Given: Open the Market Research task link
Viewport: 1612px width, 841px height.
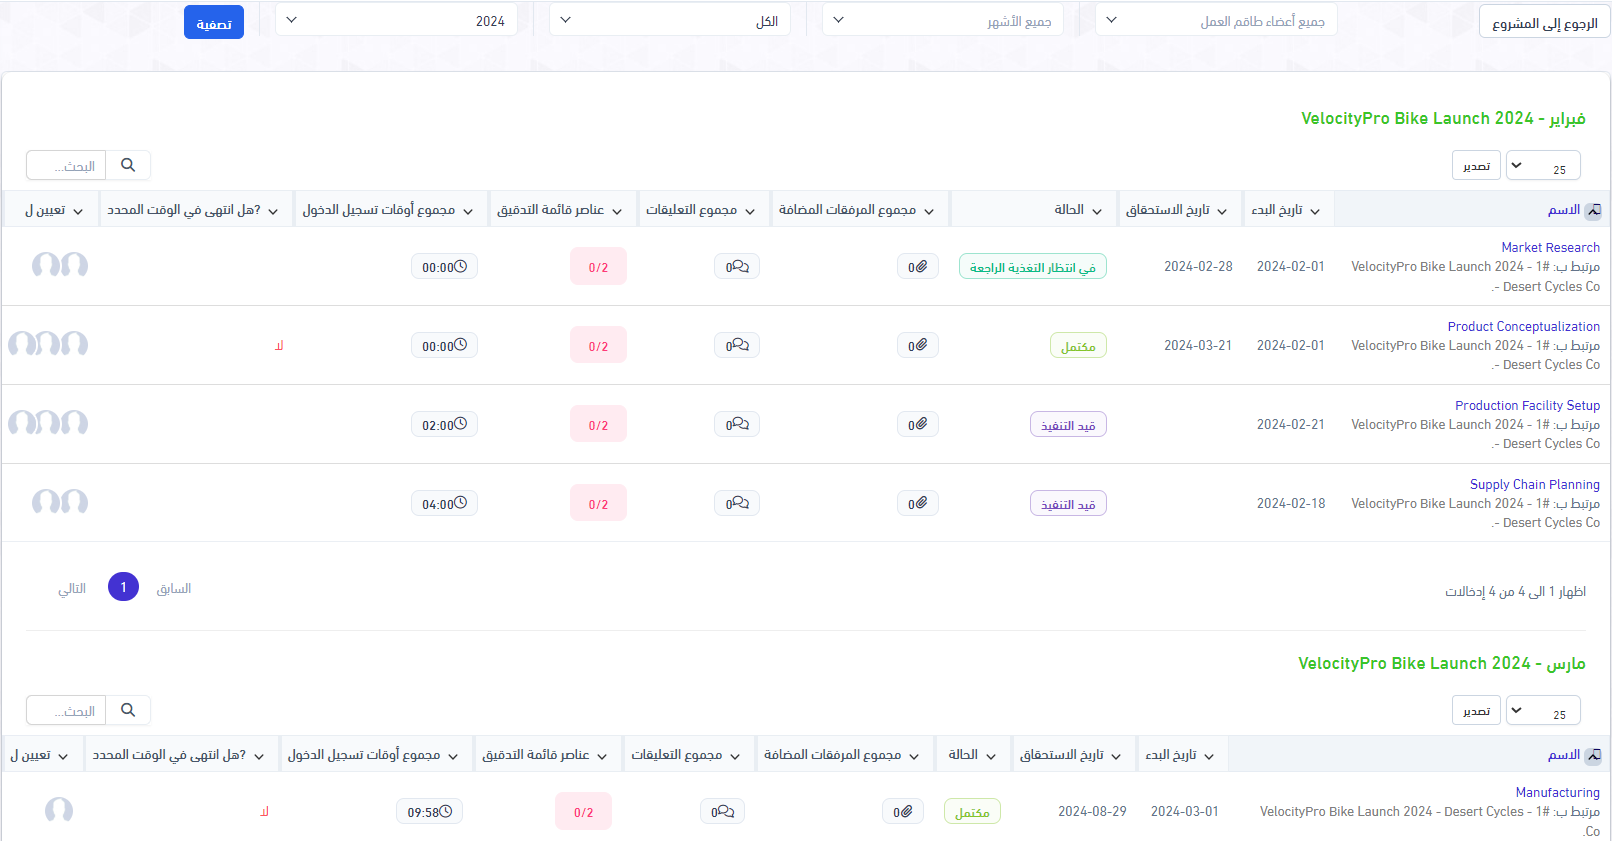Looking at the screenshot, I should tap(1550, 247).
